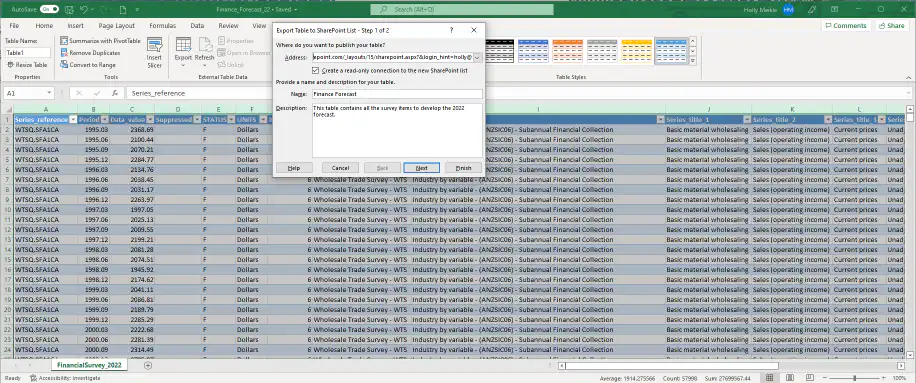The height and width of the screenshot is (383, 916).
Task: Select the black table style thumbnail
Action: (x=499, y=51)
